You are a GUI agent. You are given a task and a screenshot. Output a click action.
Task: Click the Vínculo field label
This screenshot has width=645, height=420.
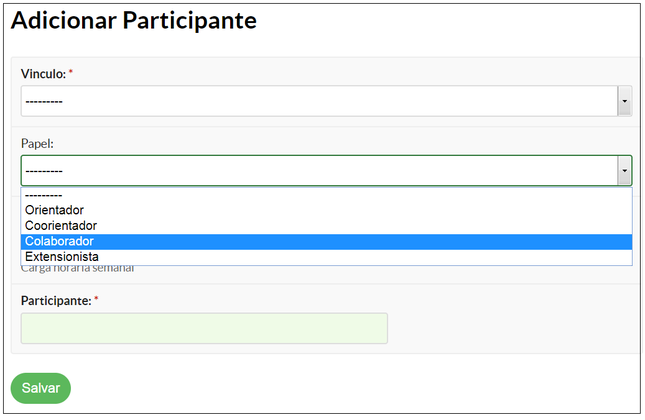(43, 74)
